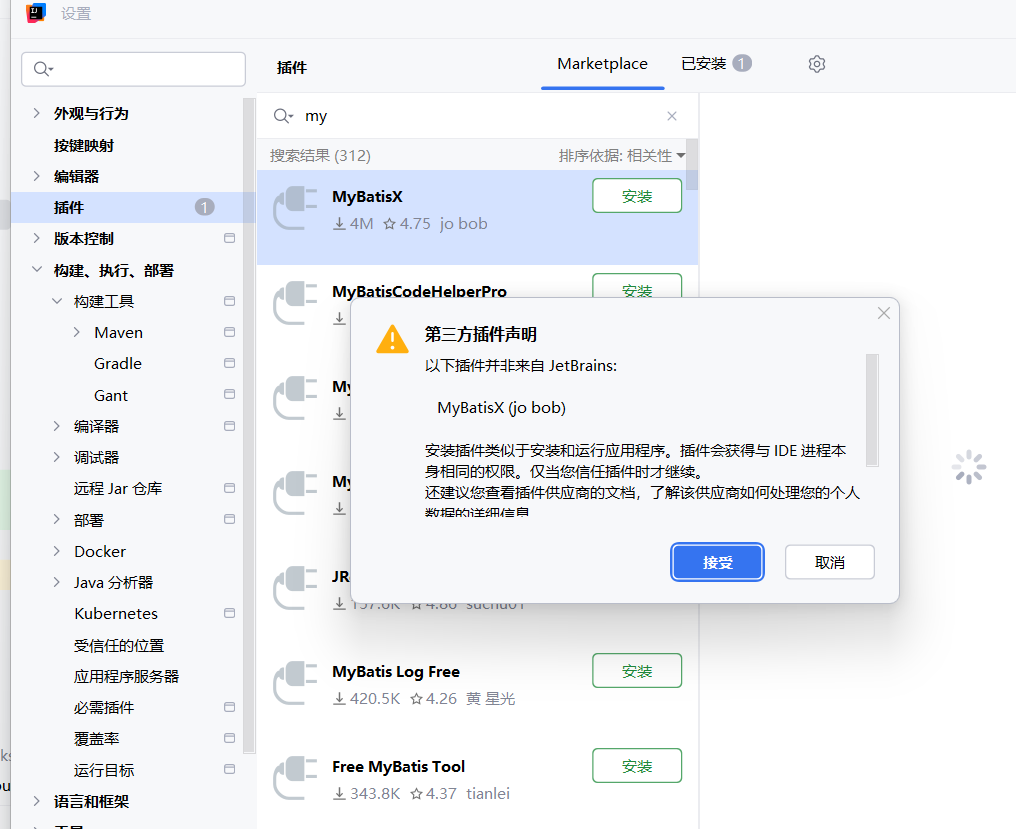Select the MyBatis Log Free plugin title
This screenshot has width=1016, height=829.
click(396, 671)
